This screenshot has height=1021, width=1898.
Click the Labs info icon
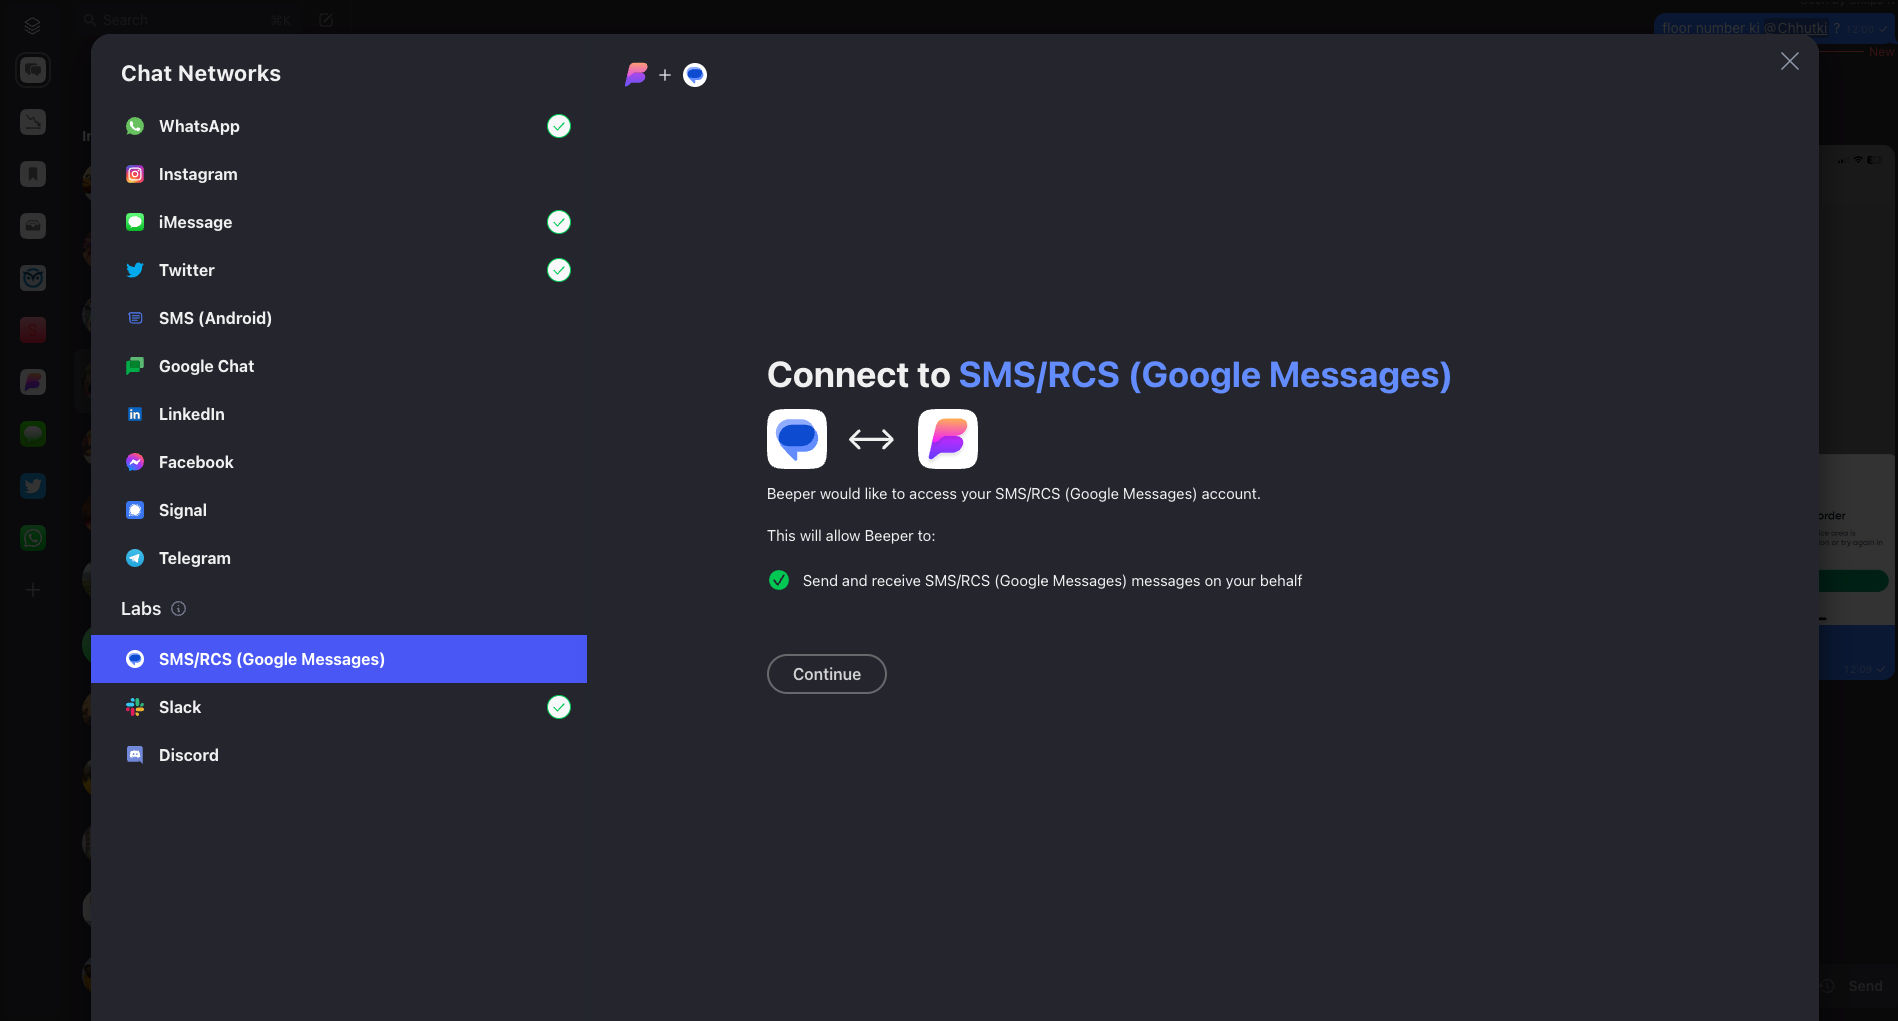(x=178, y=609)
